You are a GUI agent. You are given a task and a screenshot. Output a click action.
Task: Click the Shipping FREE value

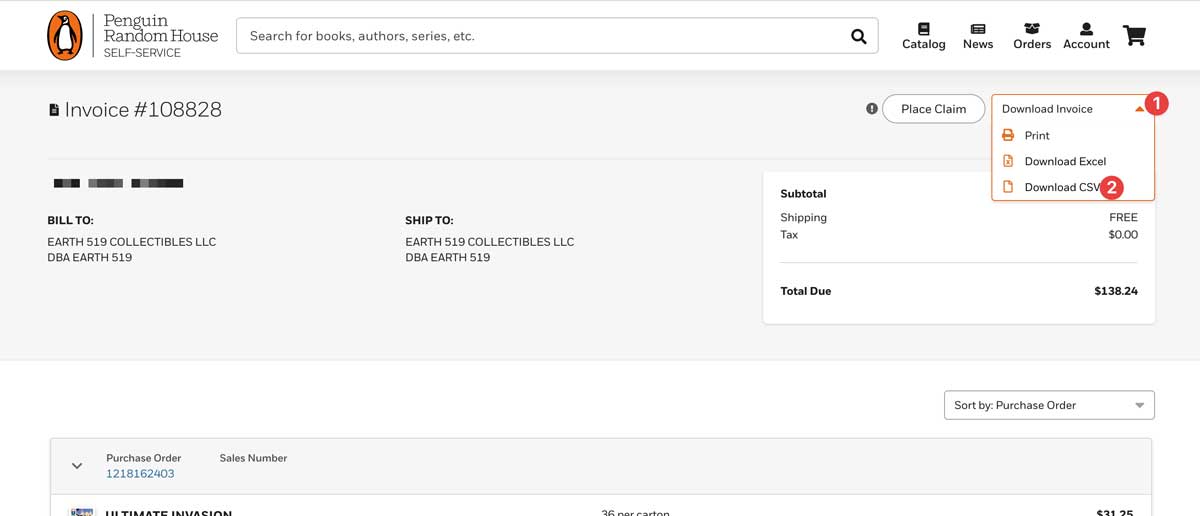click(x=1123, y=217)
